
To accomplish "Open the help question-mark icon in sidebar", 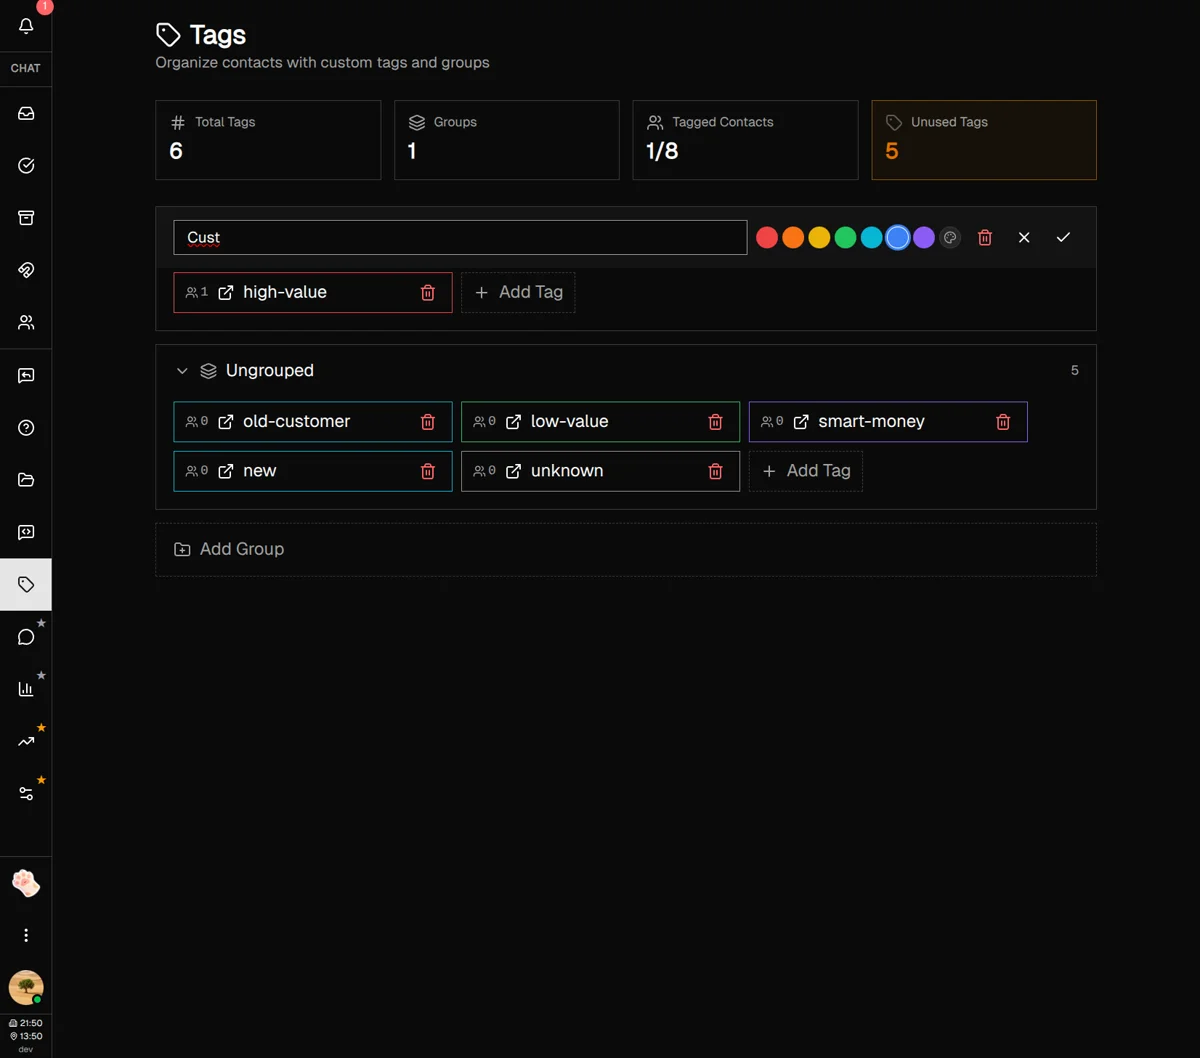I will coord(25,427).
